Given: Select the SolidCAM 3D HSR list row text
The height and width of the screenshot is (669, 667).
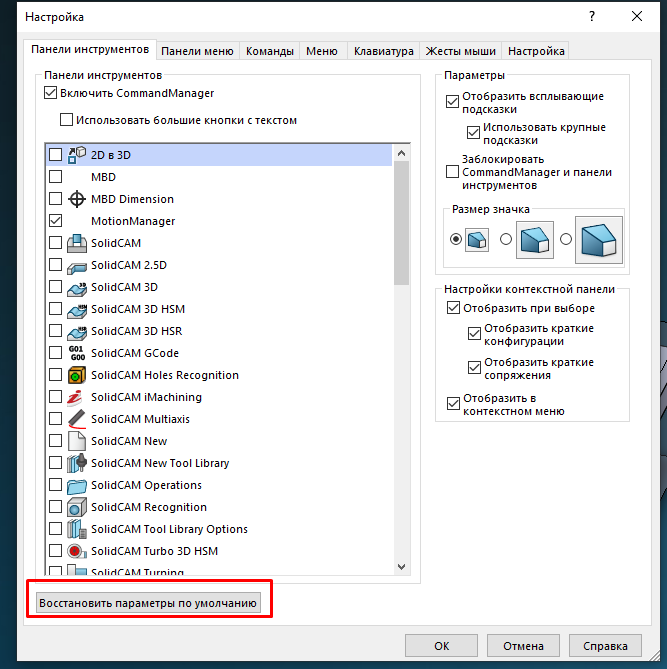Looking at the screenshot, I should coord(137,332).
